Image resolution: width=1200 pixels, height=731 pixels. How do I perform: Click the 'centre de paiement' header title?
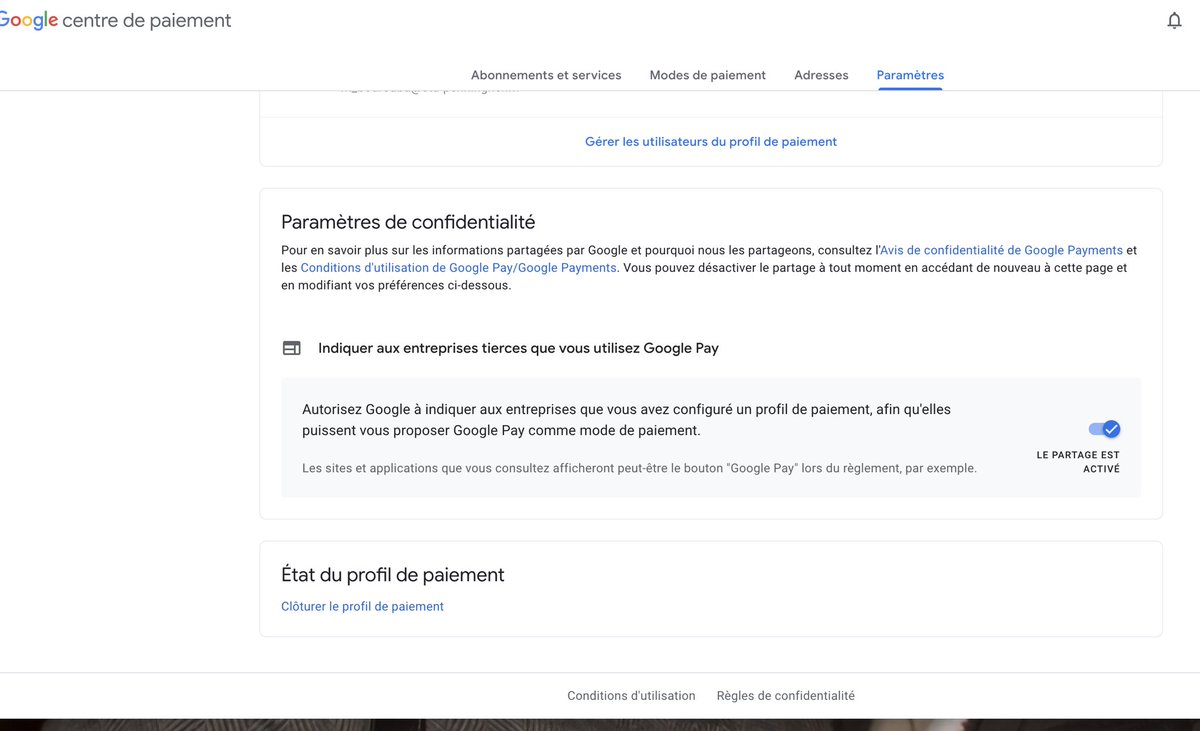click(147, 21)
